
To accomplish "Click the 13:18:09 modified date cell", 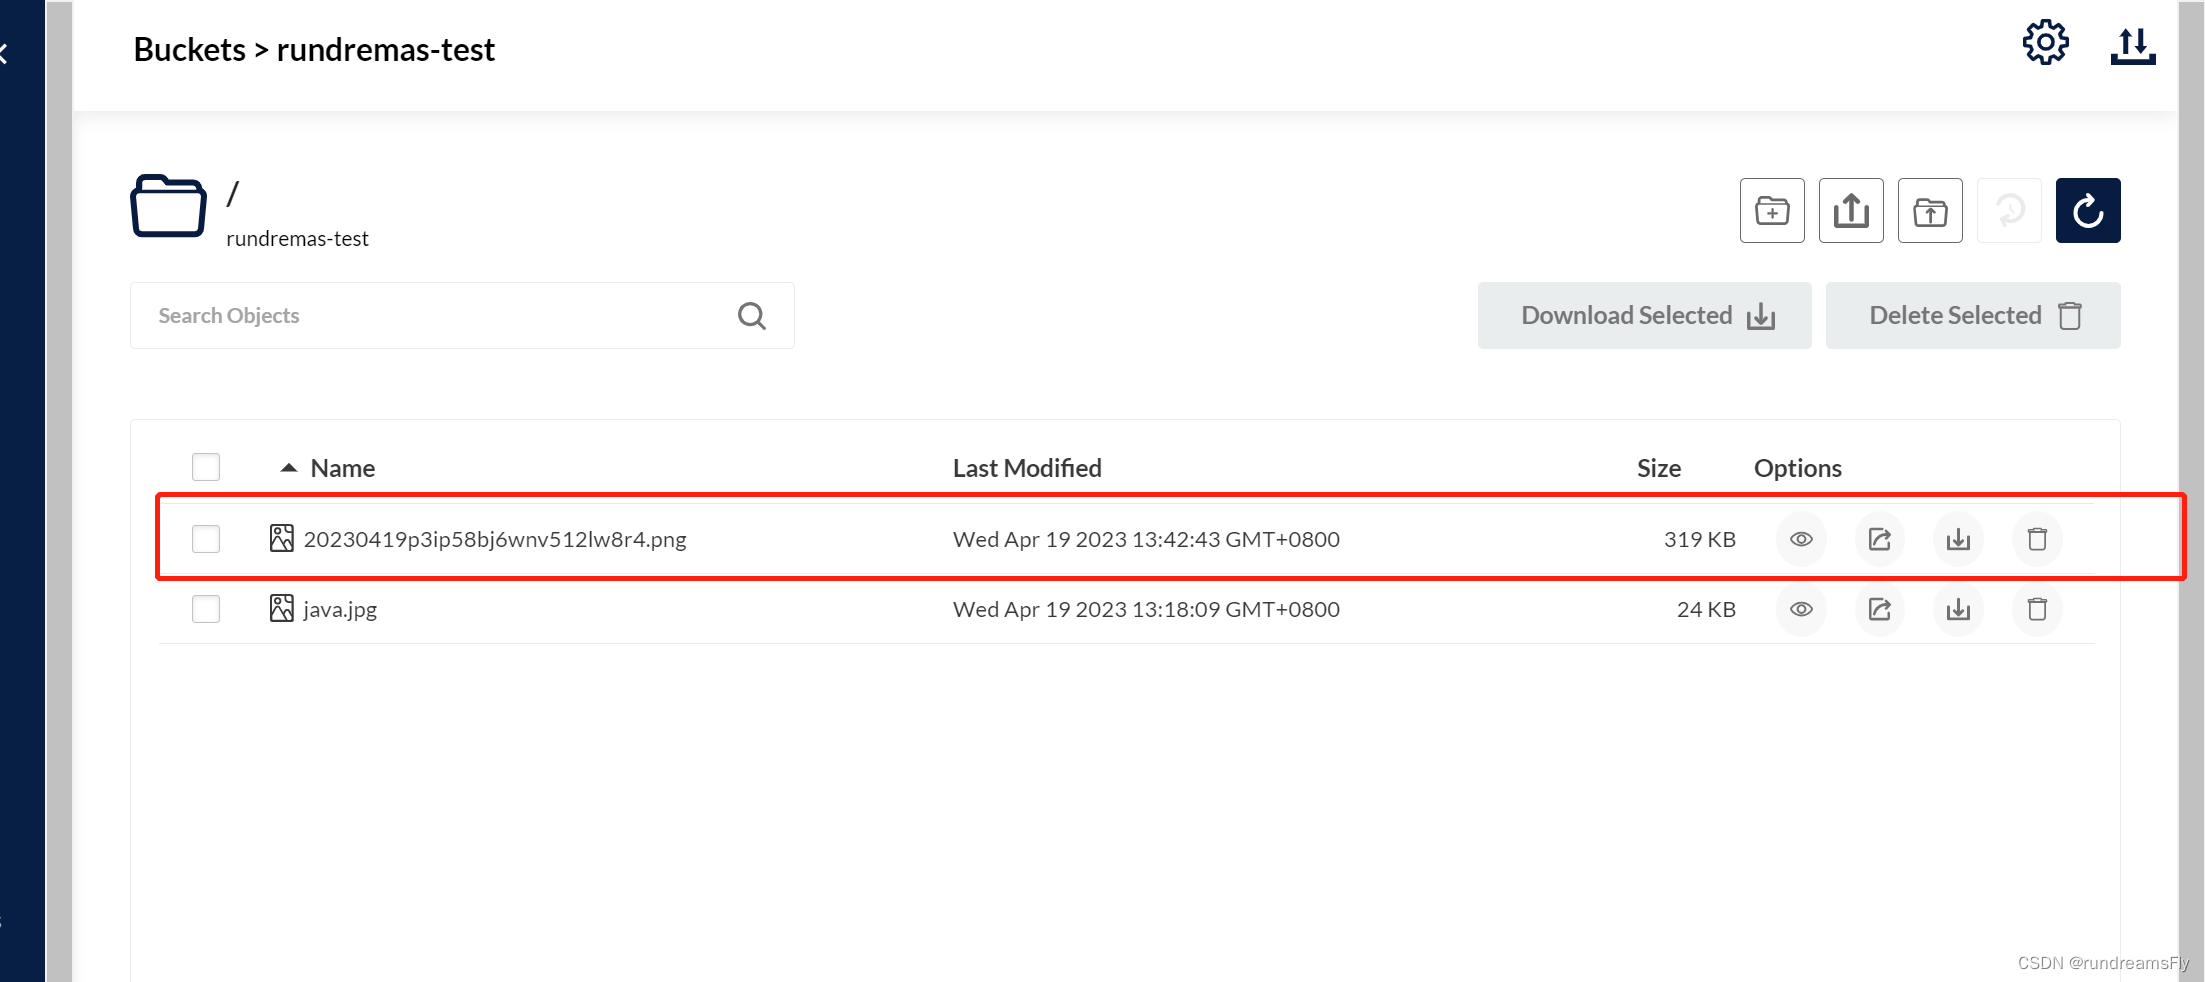I will pos(1146,610).
